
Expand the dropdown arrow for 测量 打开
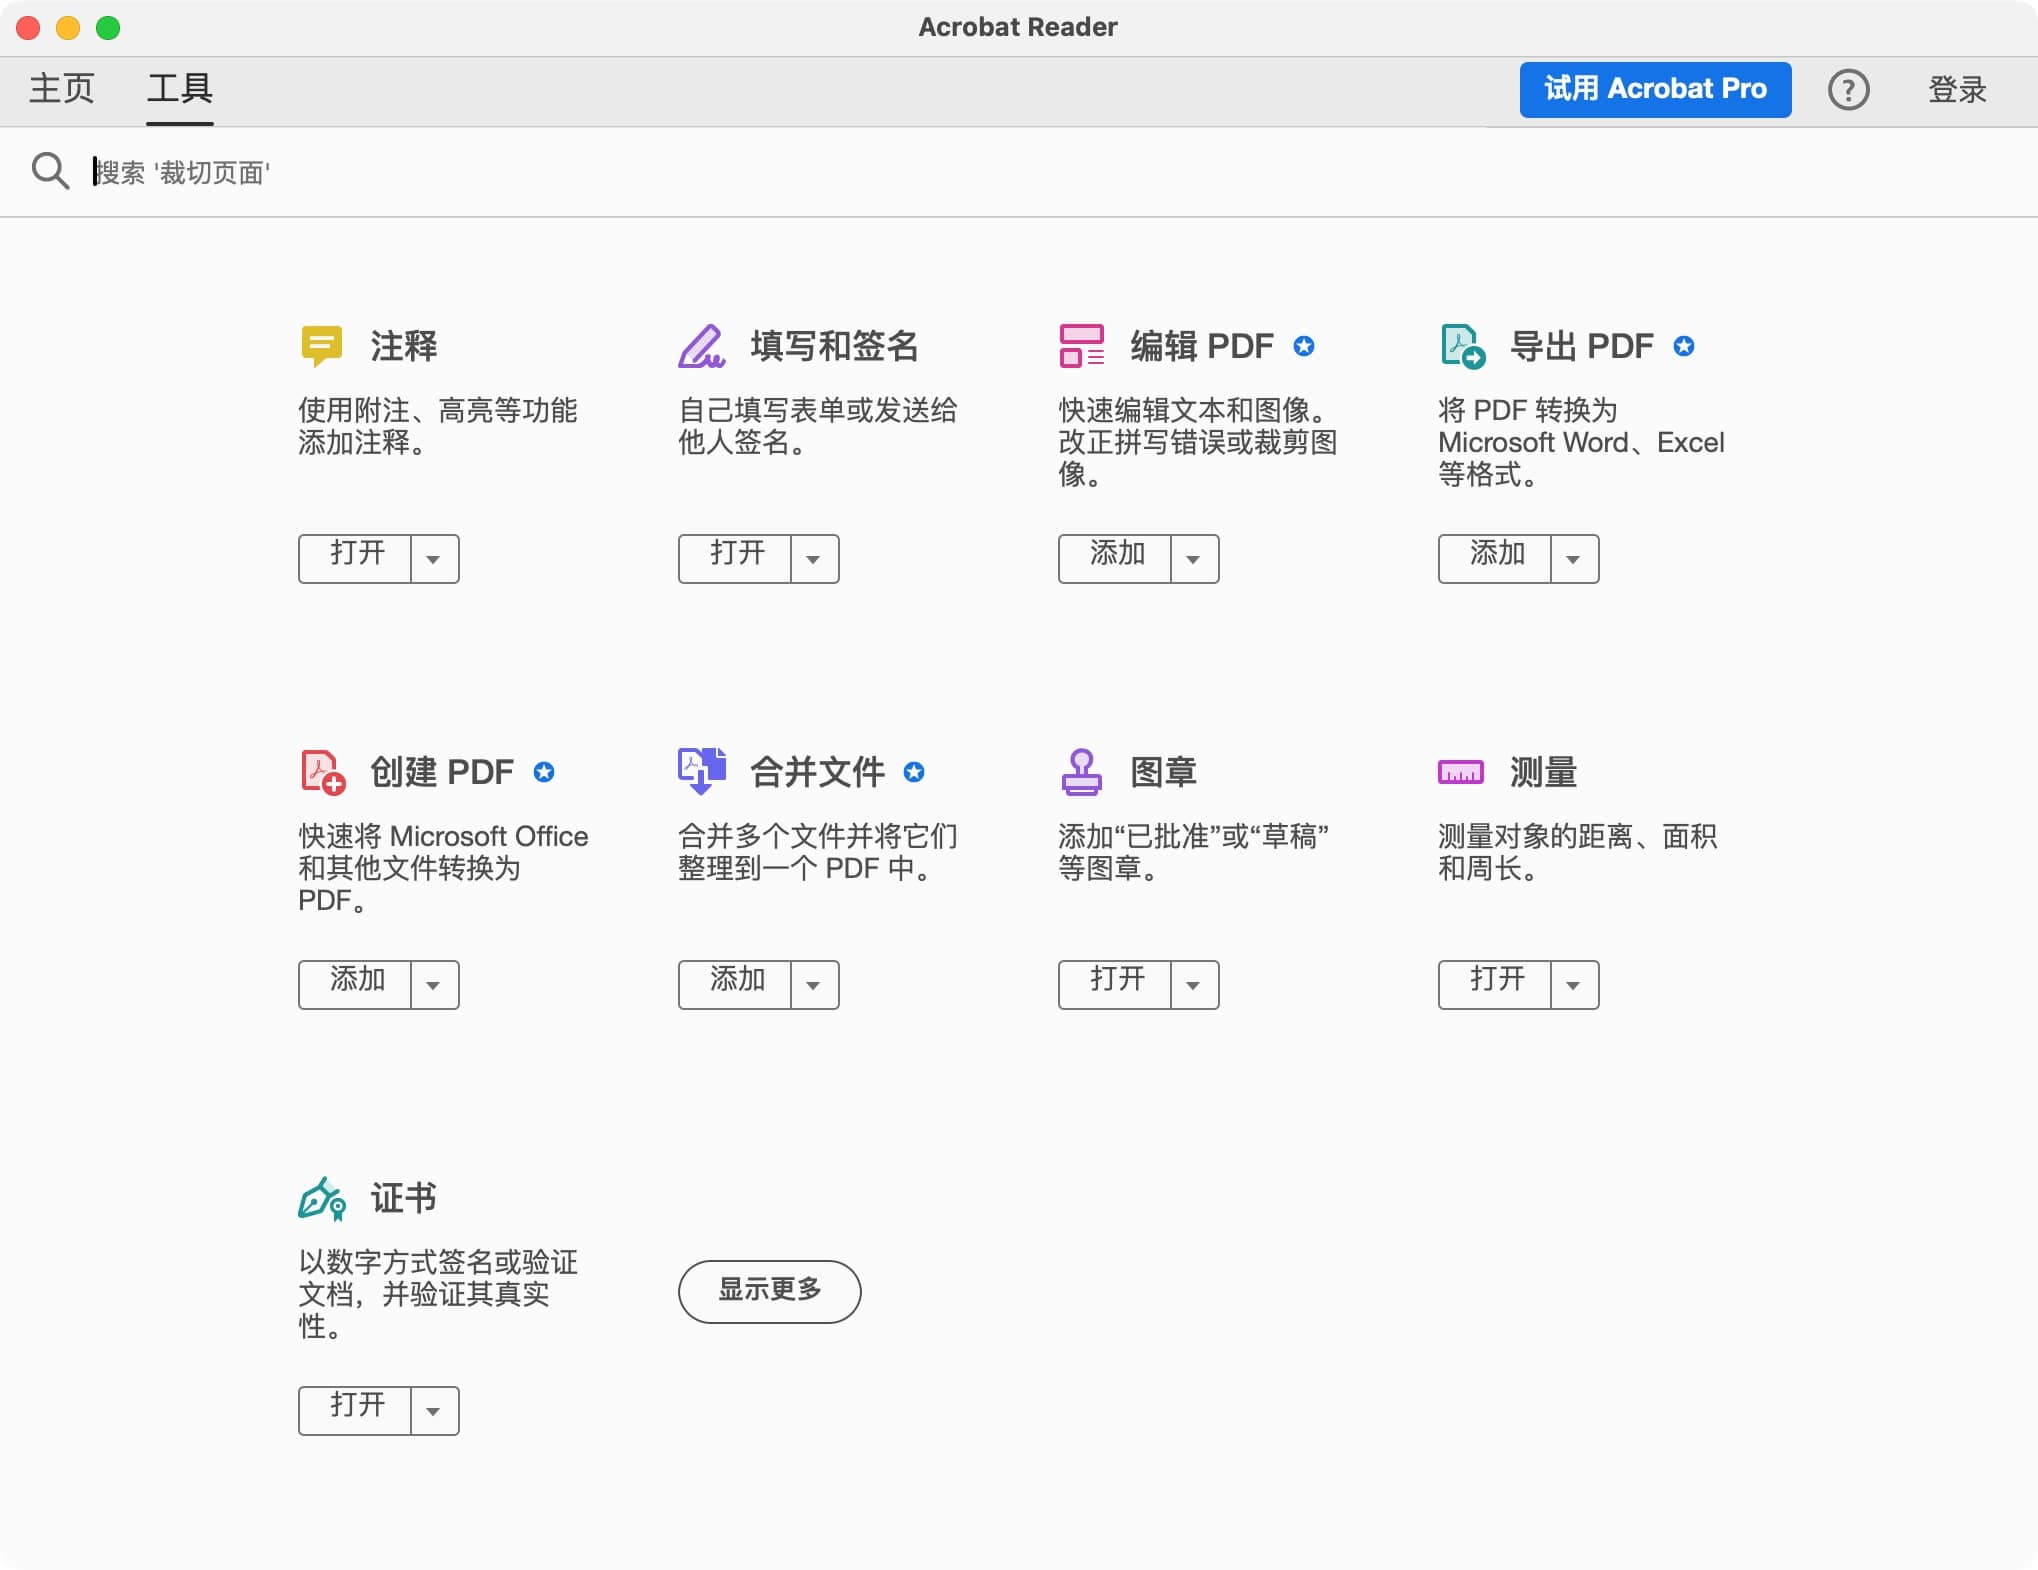[x=1574, y=985]
